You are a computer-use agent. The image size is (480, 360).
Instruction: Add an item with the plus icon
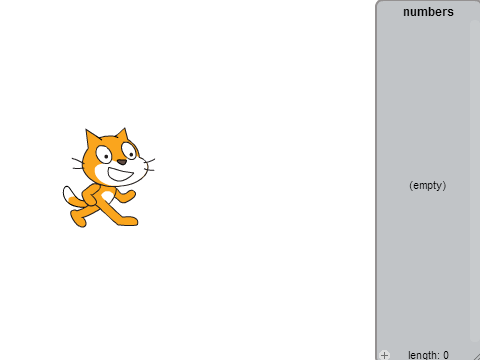coord(384,355)
